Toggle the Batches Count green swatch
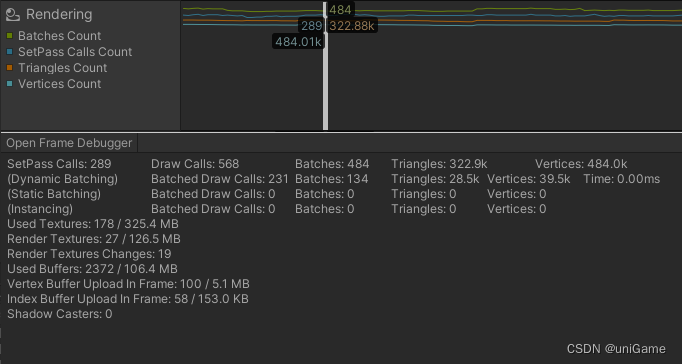The height and width of the screenshot is (364, 682). [10, 36]
